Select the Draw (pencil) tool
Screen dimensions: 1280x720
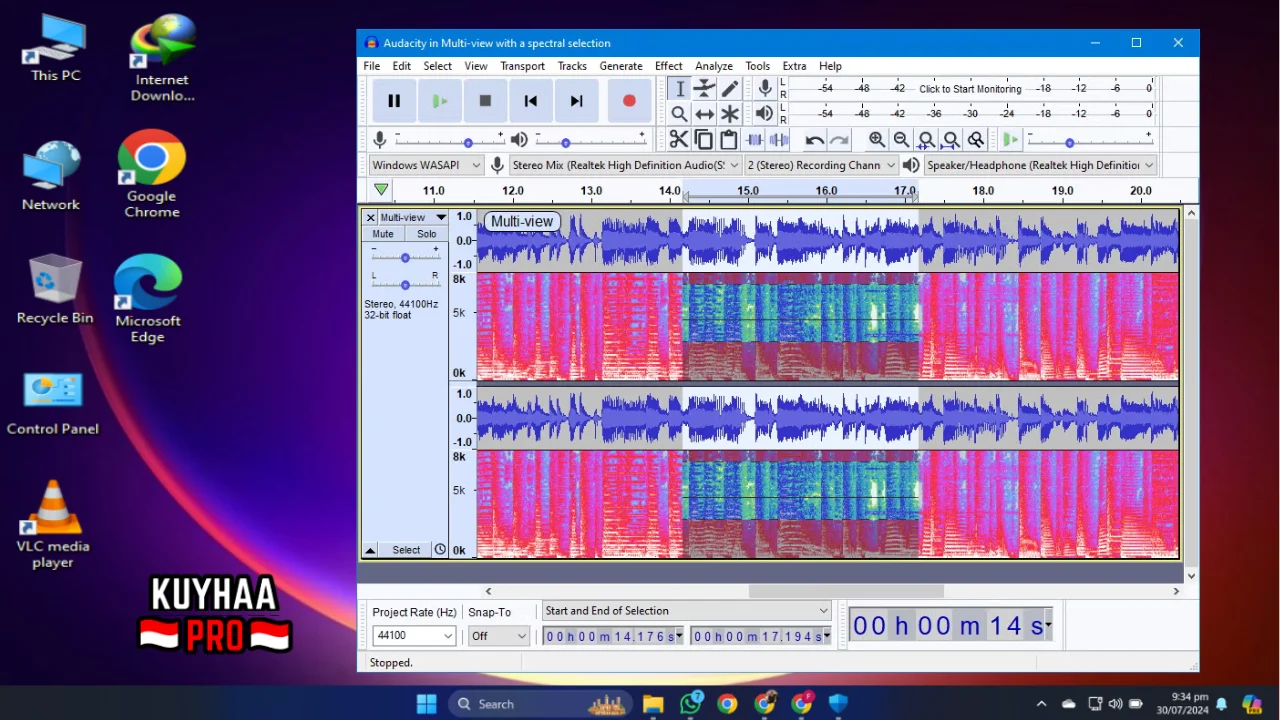tap(730, 89)
